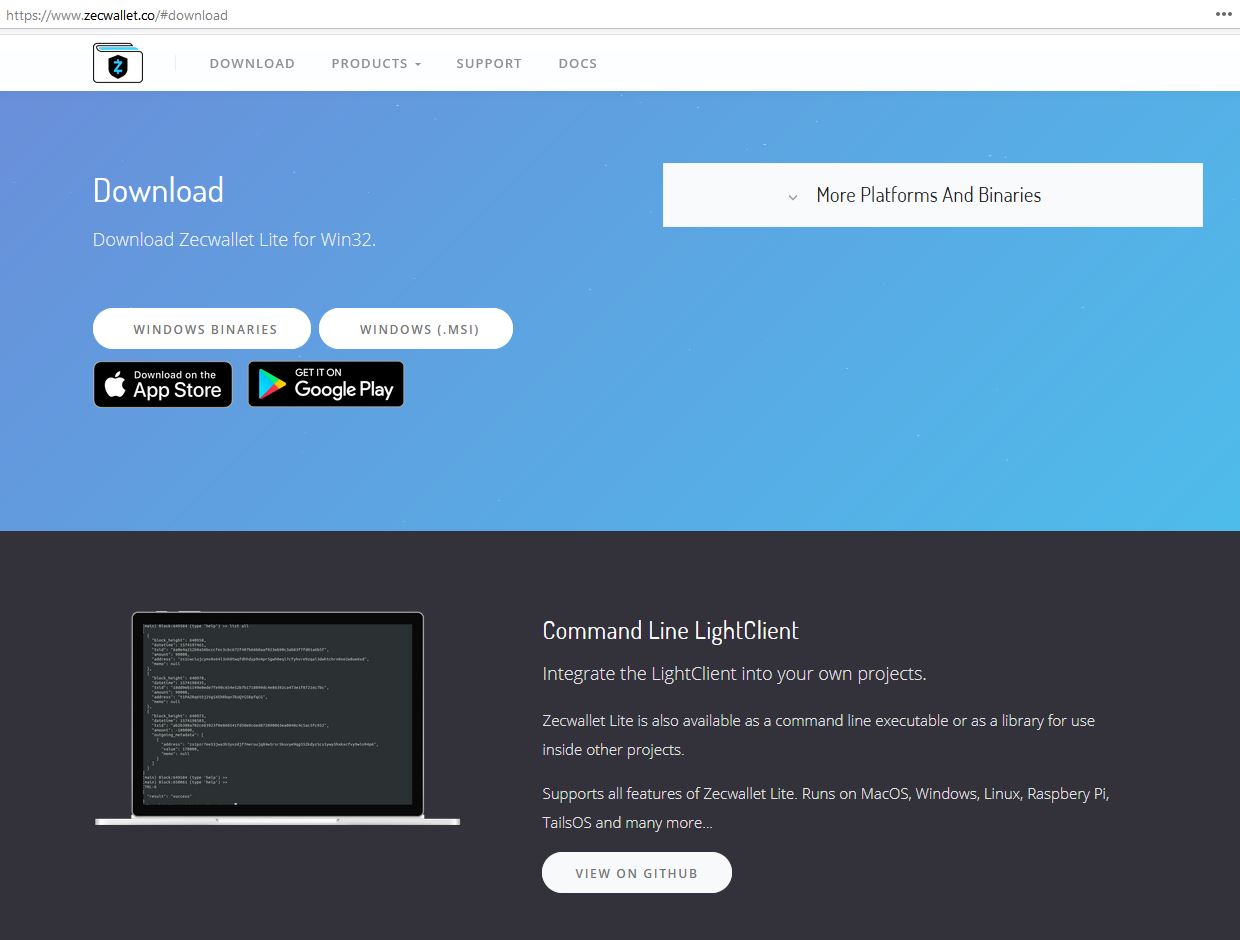Open the SUPPORT navigation item

point(489,63)
